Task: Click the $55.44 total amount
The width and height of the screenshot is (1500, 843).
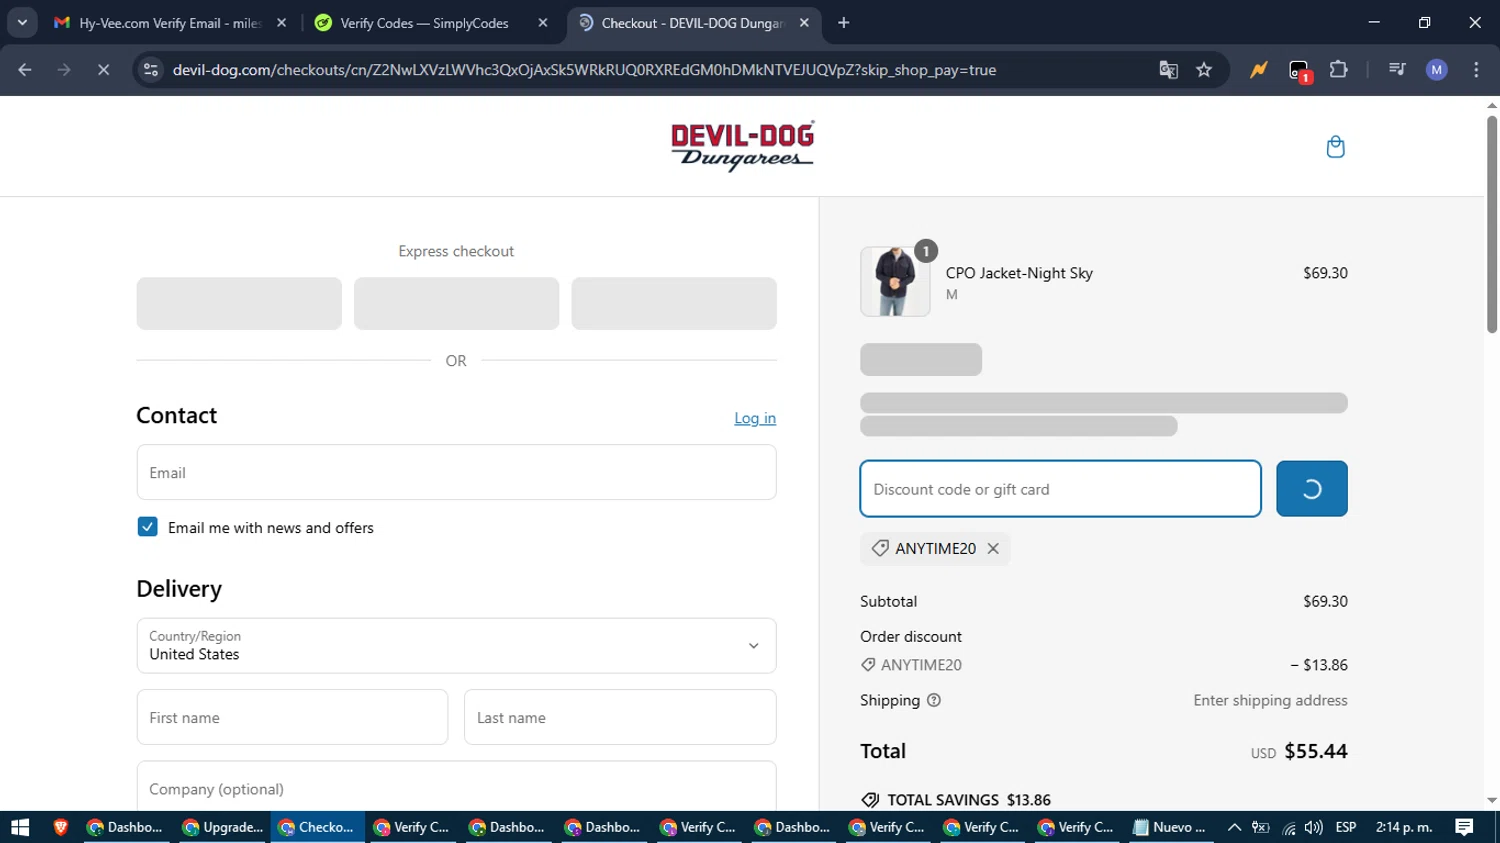Action: pos(1316,751)
